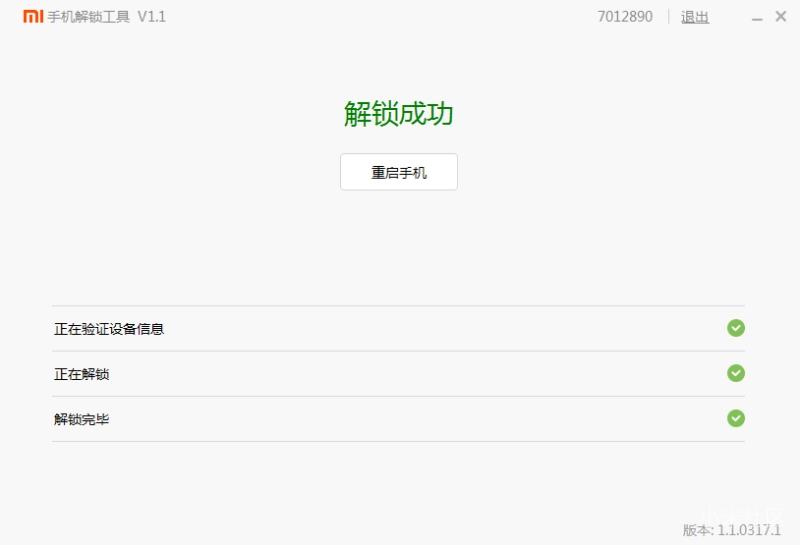Screen dimensions: 800x545
Task: Click the green checkmark beside 正在验证设备信息
Action: click(x=736, y=328)
